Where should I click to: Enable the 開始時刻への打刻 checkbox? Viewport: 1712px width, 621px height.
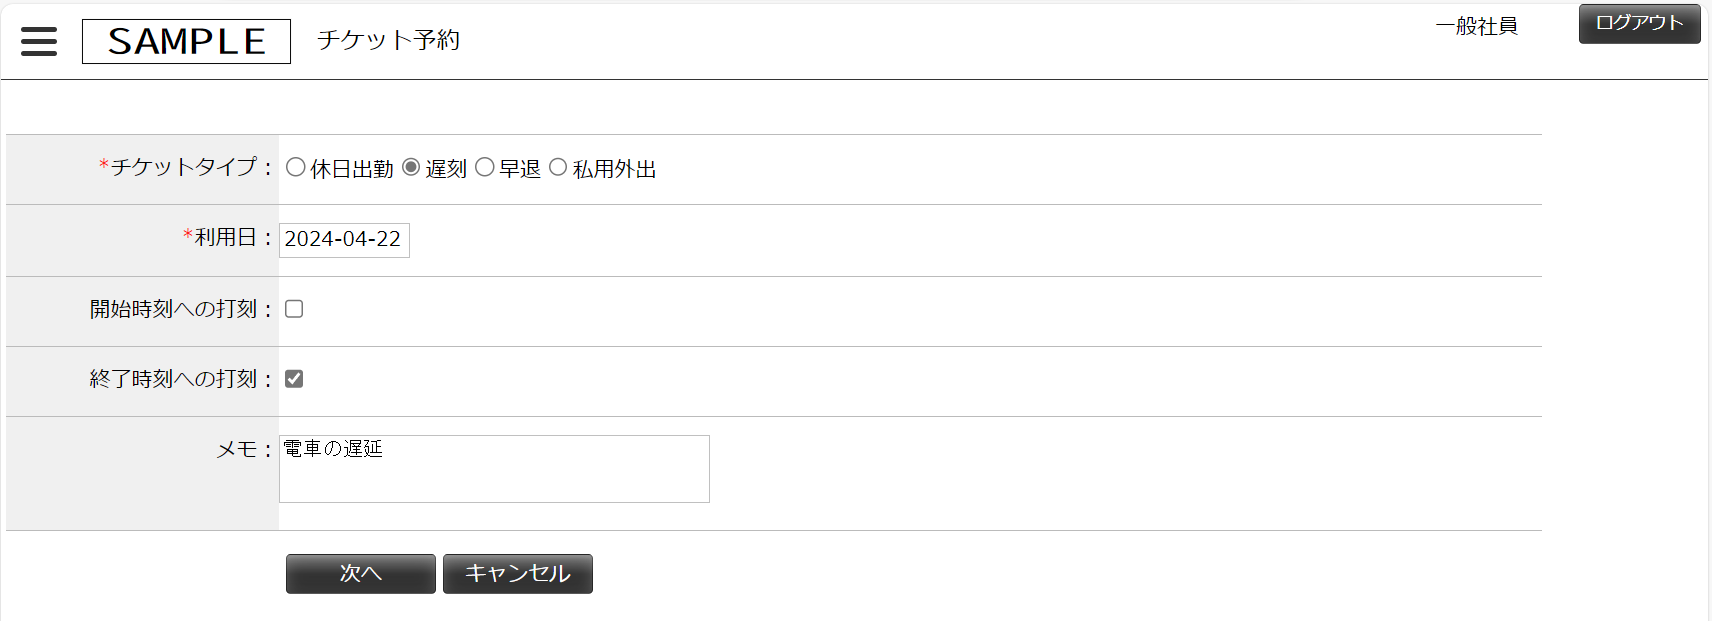(x=294, y=309)
